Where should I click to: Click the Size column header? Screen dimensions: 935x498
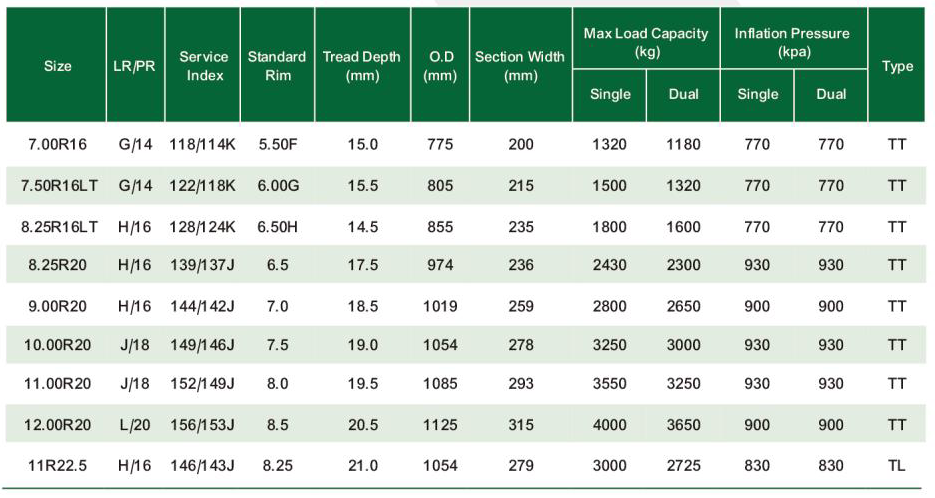click(x=58, y=66)
